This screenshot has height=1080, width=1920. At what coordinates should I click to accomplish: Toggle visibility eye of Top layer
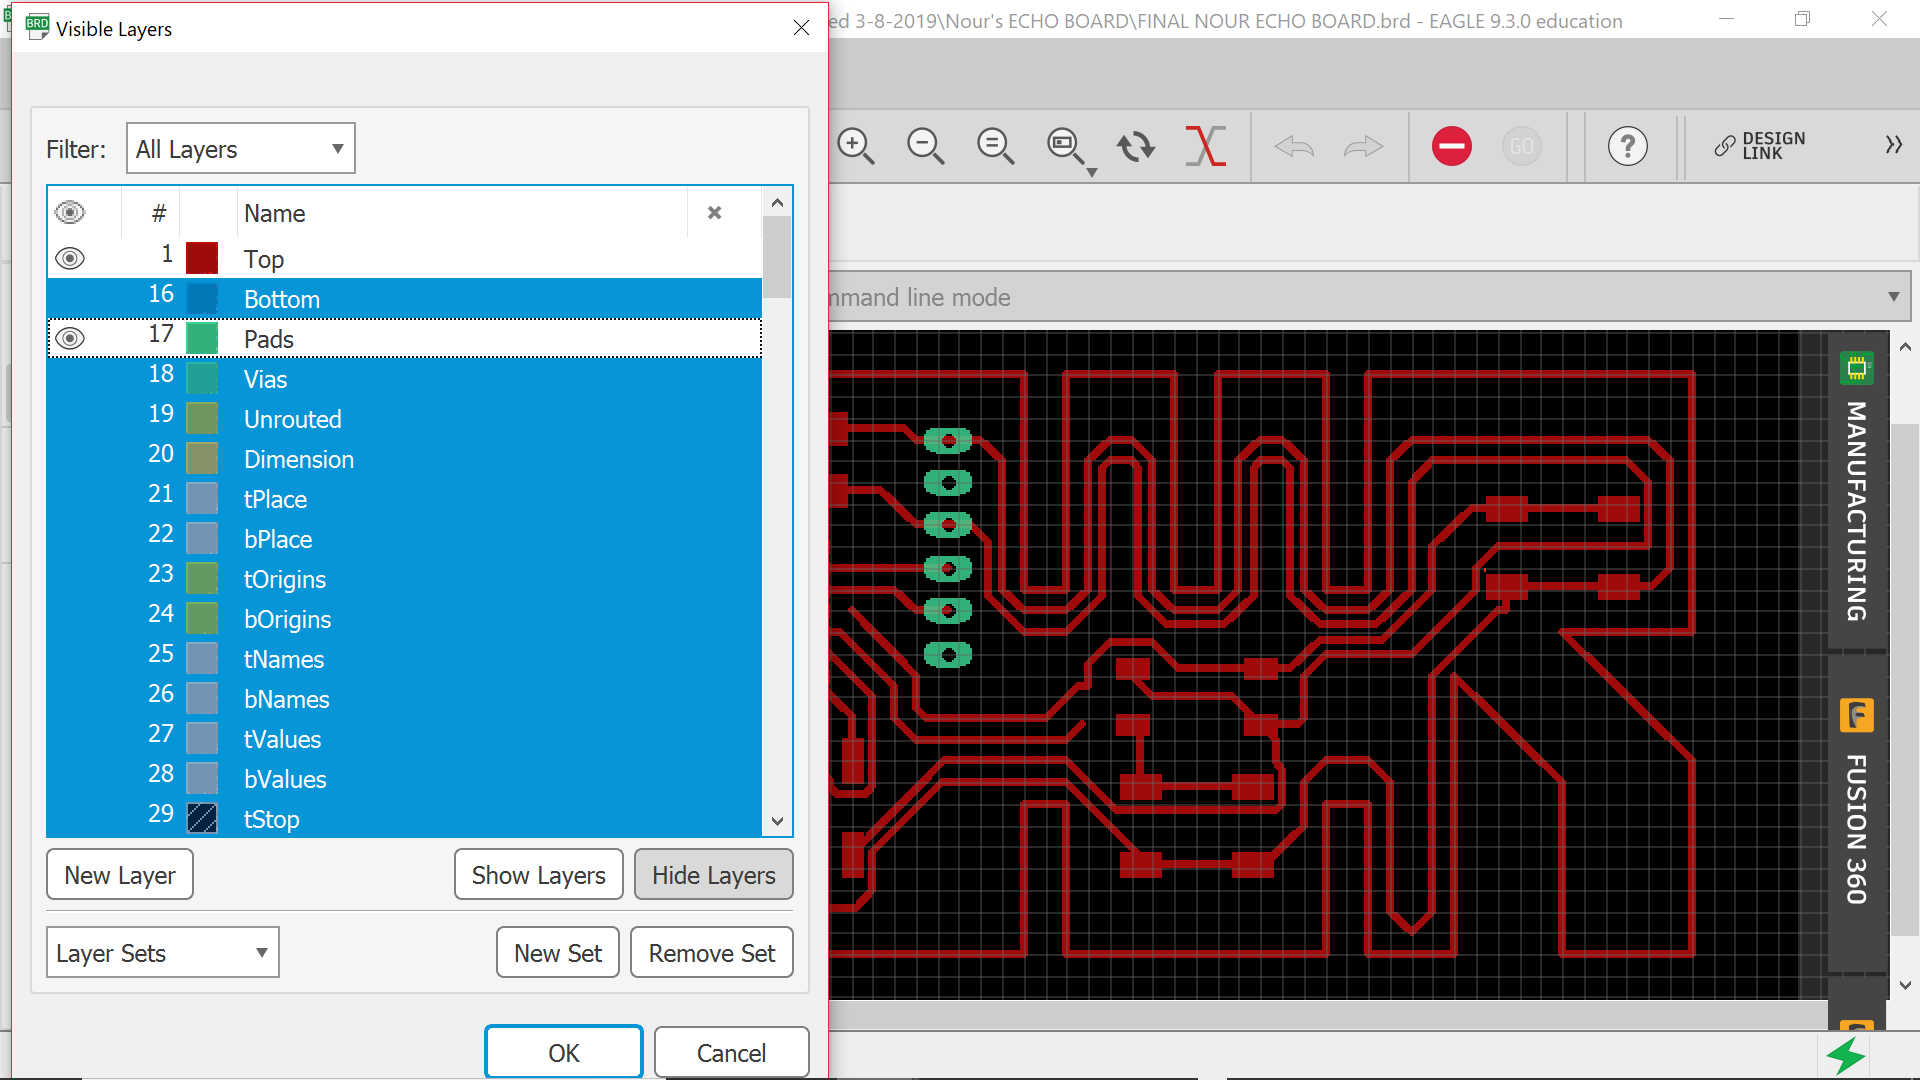[x=70, y=258]
